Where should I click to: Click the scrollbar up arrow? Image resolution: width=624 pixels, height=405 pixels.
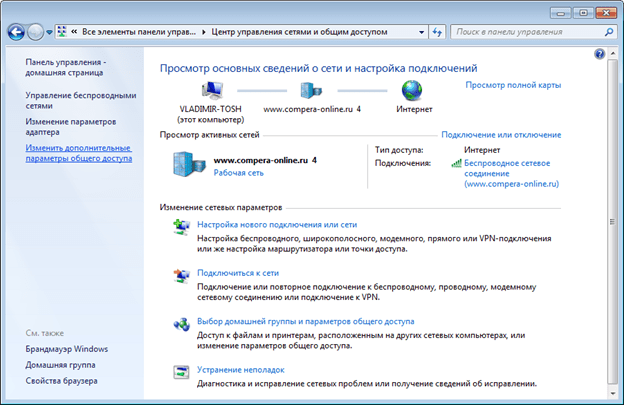(x=612, y=53)
